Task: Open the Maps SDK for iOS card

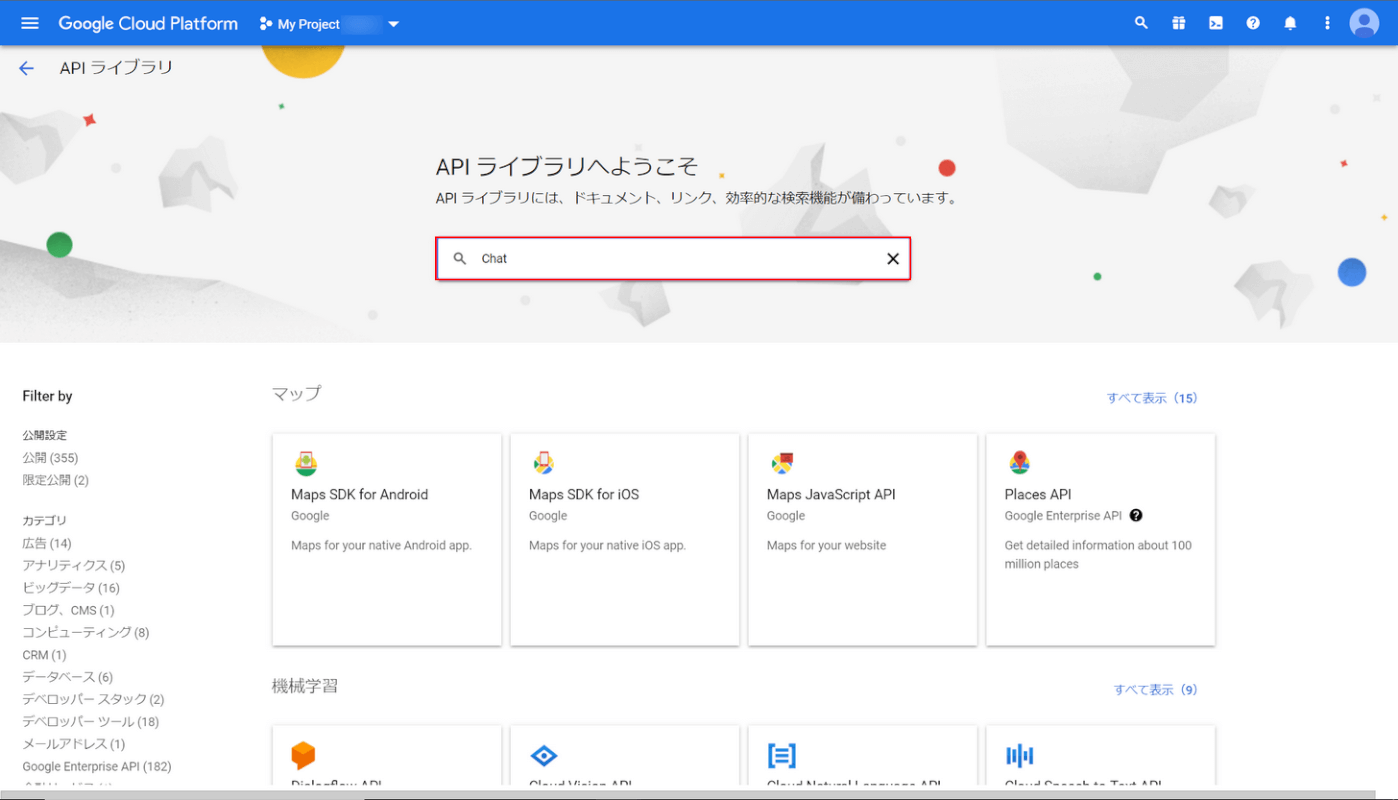Action: (x=625, y=539)
